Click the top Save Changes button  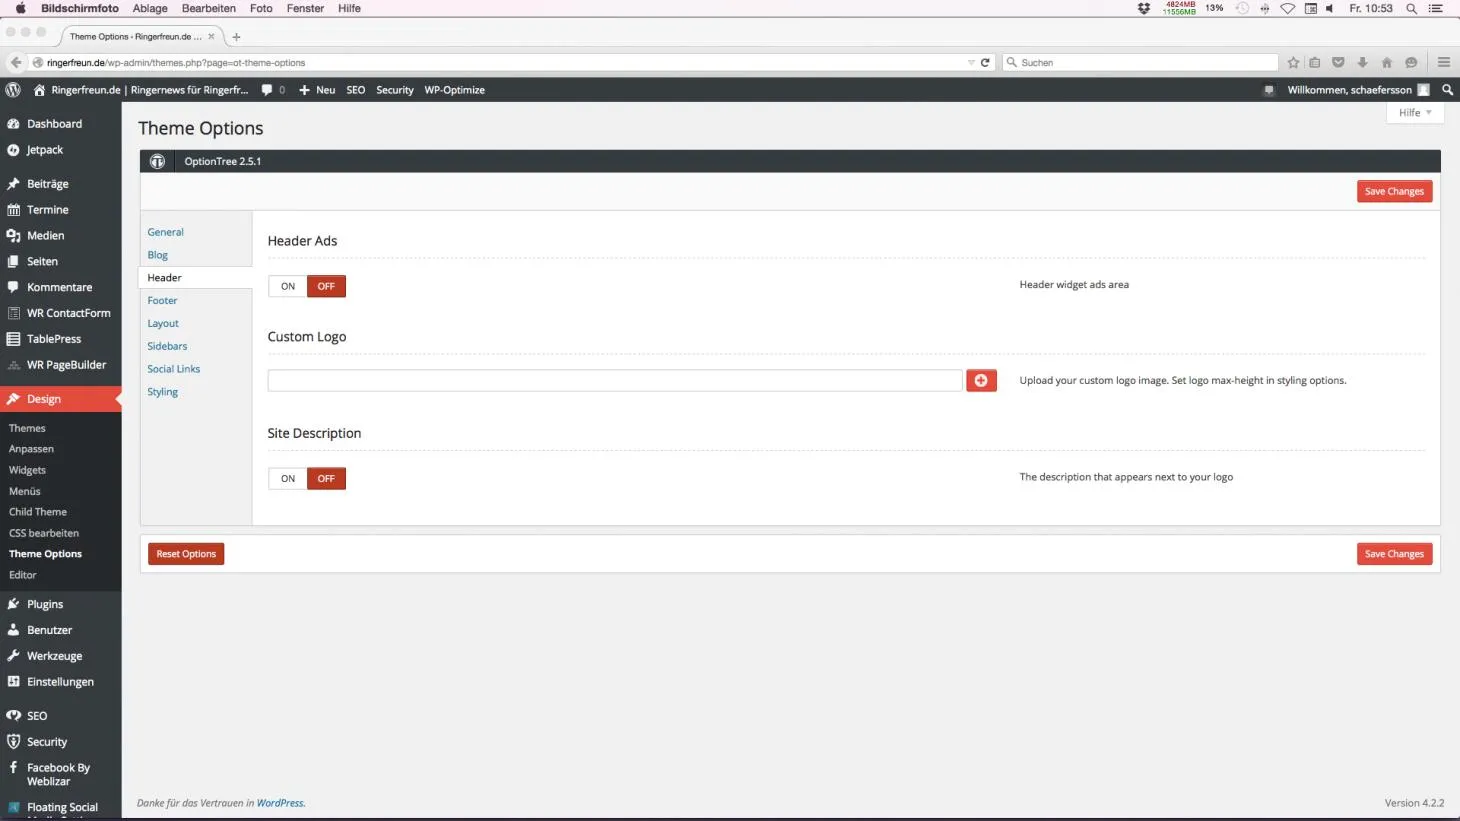1394,191
